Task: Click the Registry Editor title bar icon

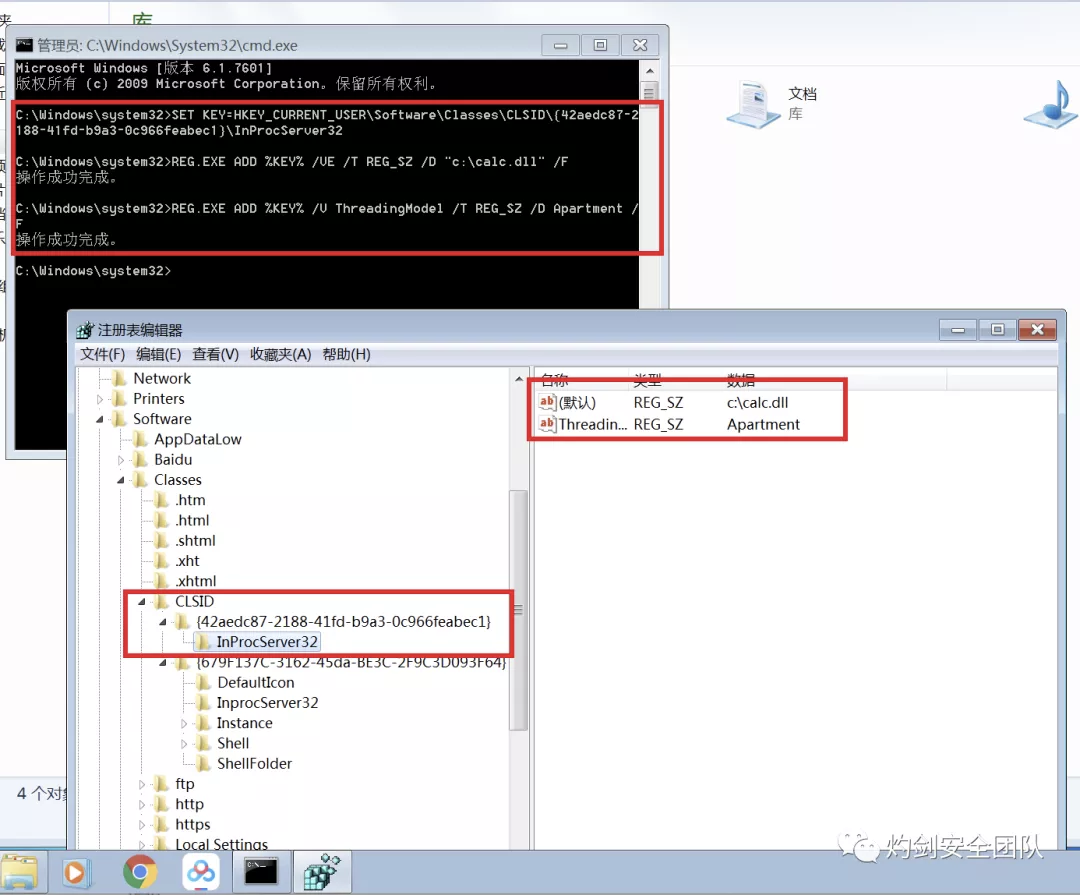Action: click(85, 330)
